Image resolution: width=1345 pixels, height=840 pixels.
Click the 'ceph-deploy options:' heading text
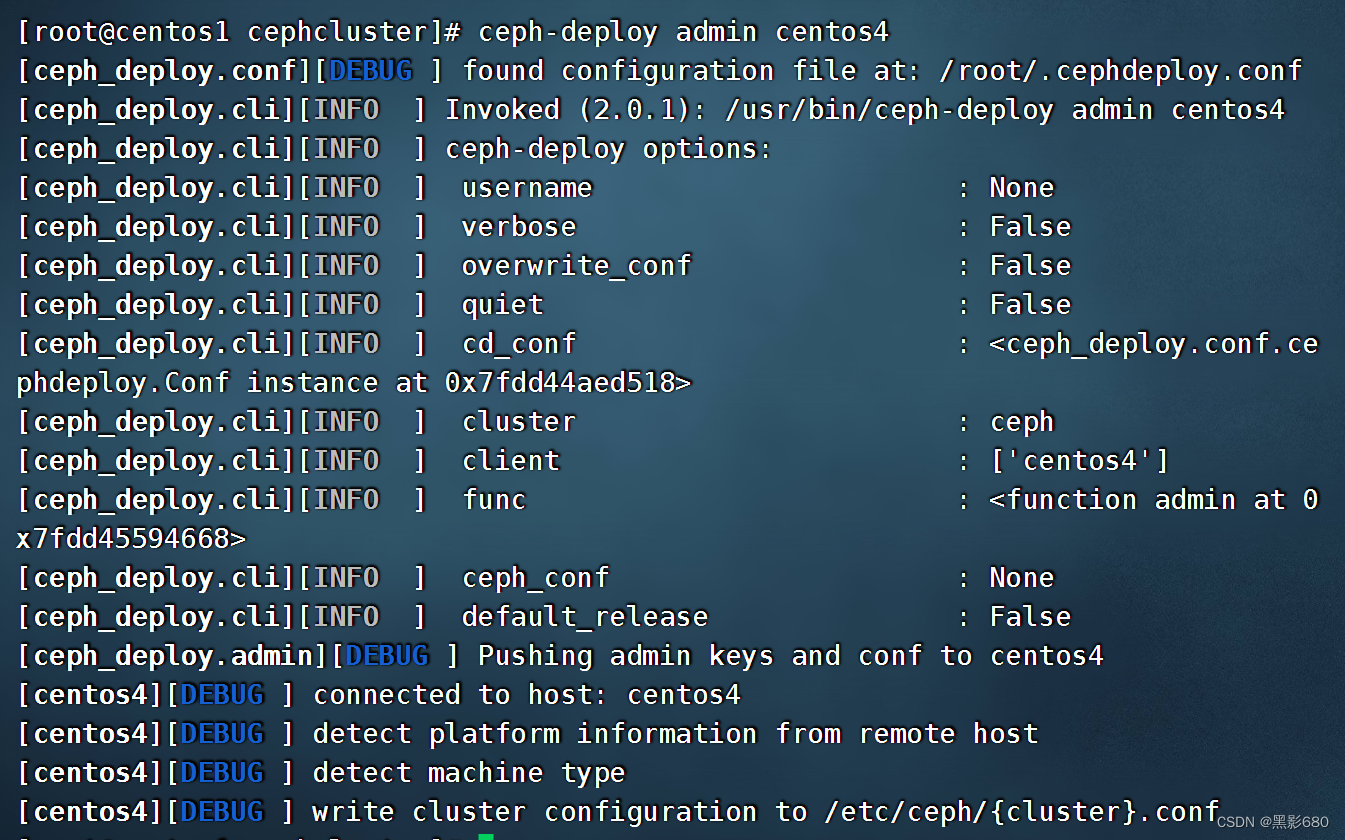click(609, 149)
